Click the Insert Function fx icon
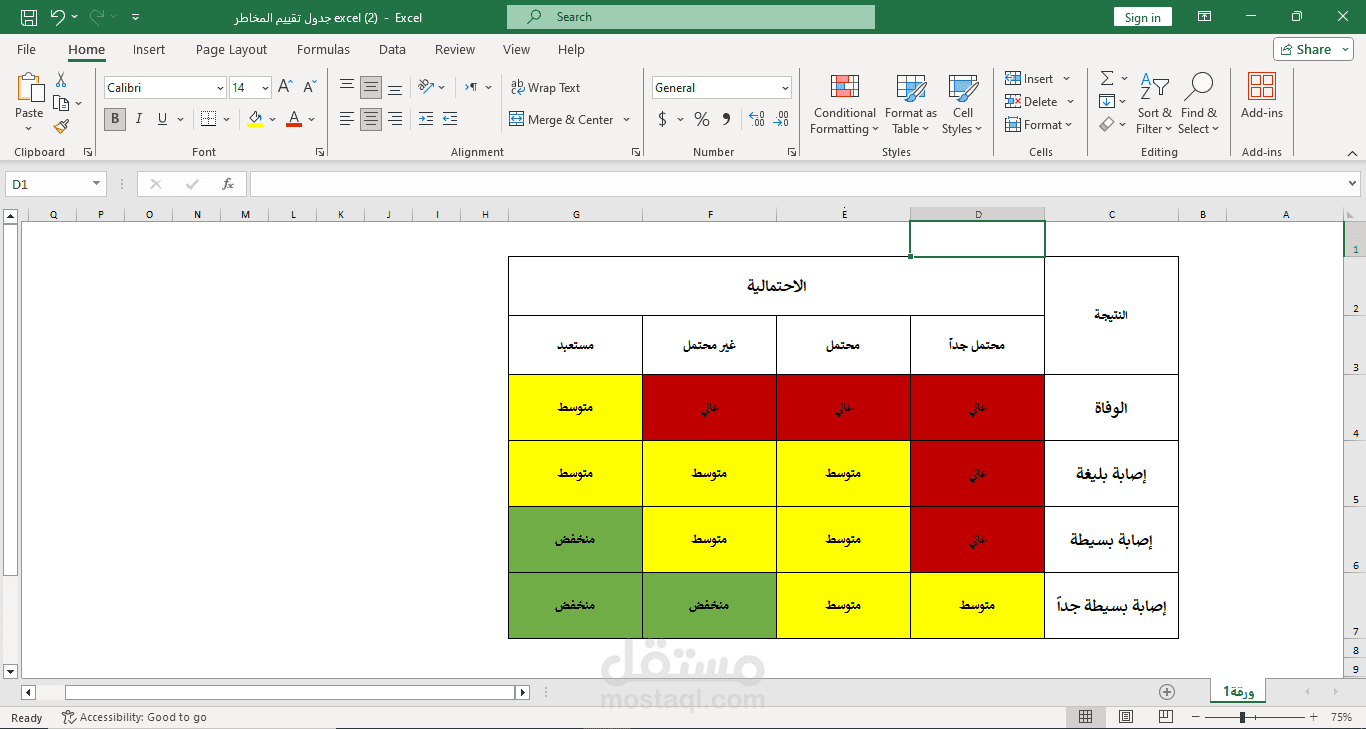This screenshot has height=729, width=1366. click(228, 184)
